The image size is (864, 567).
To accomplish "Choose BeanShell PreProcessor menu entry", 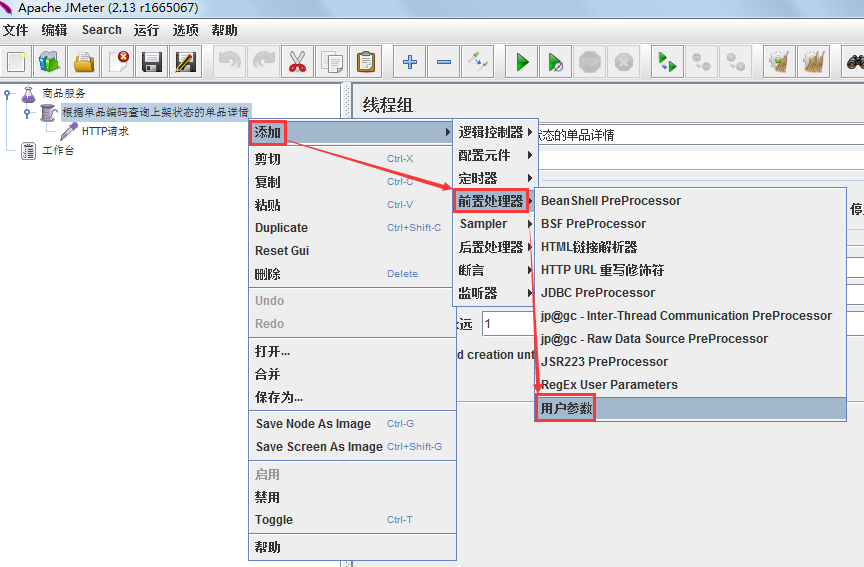I will point(611,201).
